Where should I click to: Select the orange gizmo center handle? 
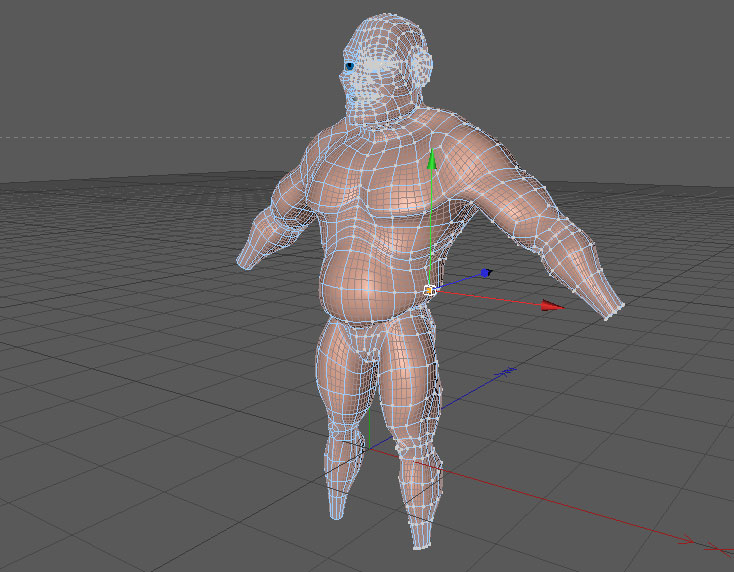click(x=429, y=291)
